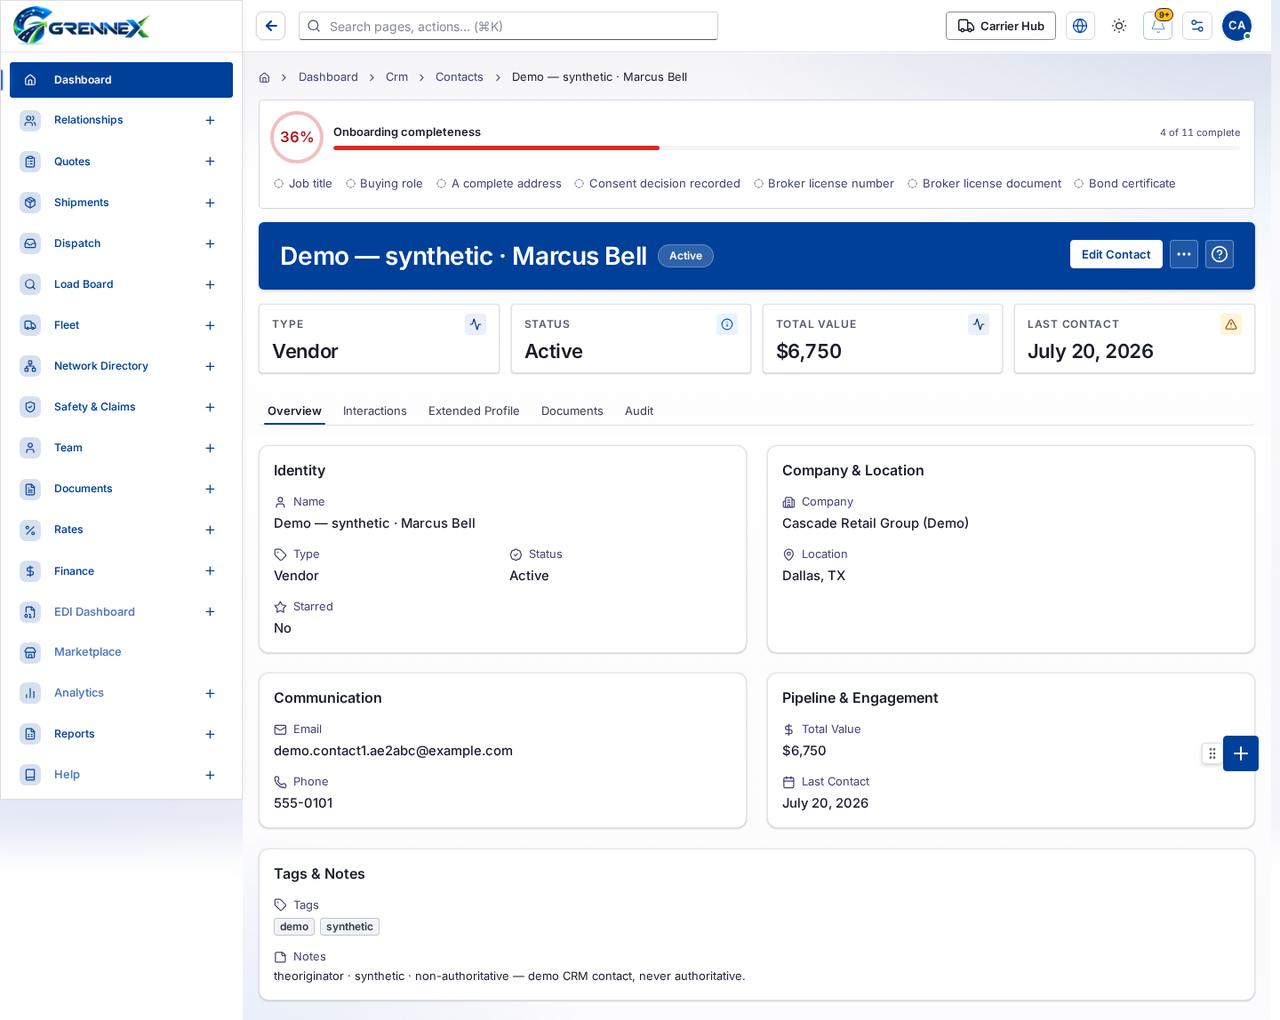
Task: Toggle the Job title checklist item
Action: [x=303, y=184]
